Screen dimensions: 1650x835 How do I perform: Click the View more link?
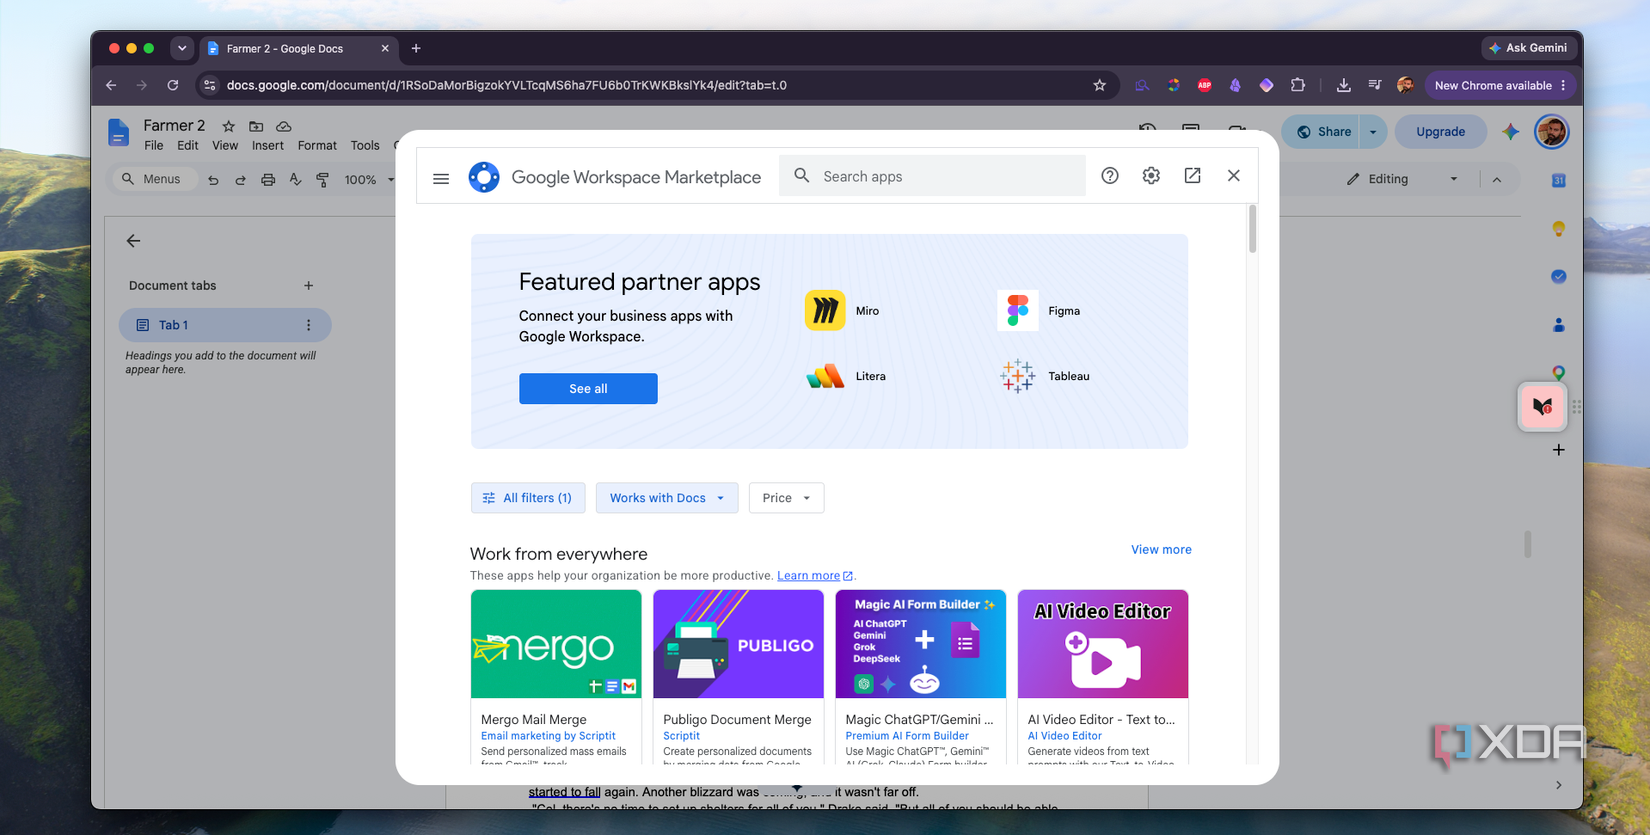tap(1161, 550)
